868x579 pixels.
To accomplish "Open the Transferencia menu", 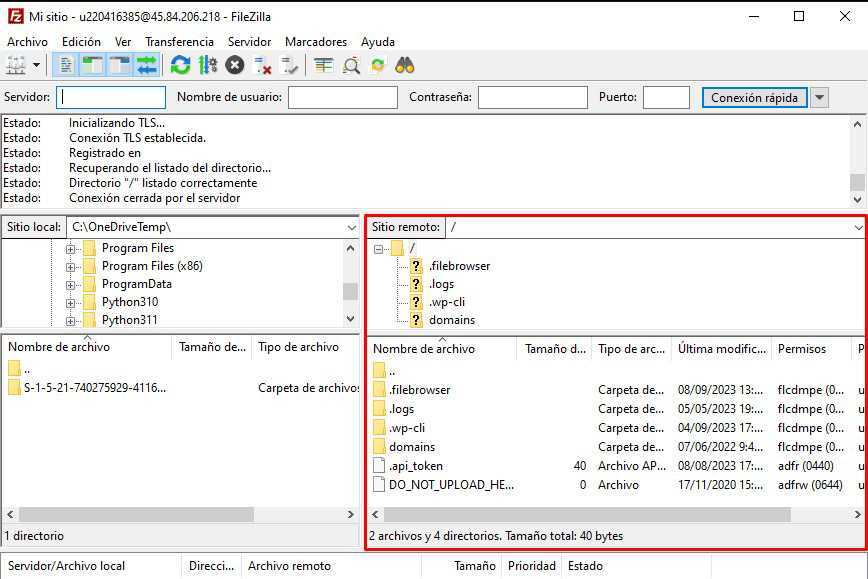I will click(180, 42).
